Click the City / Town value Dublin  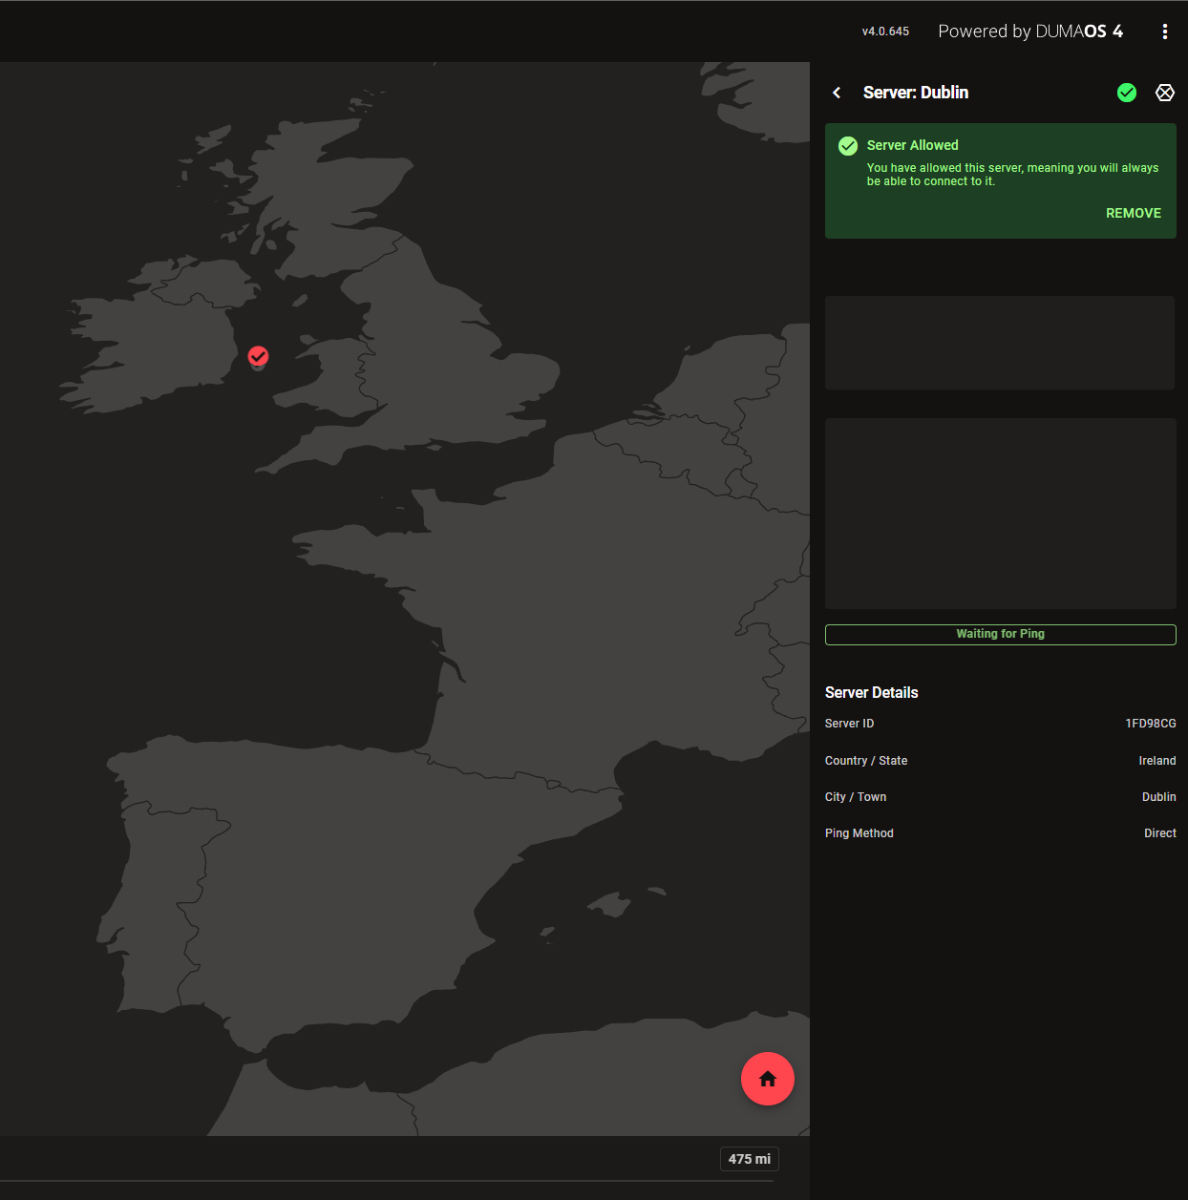click(x=1158, y=797)
